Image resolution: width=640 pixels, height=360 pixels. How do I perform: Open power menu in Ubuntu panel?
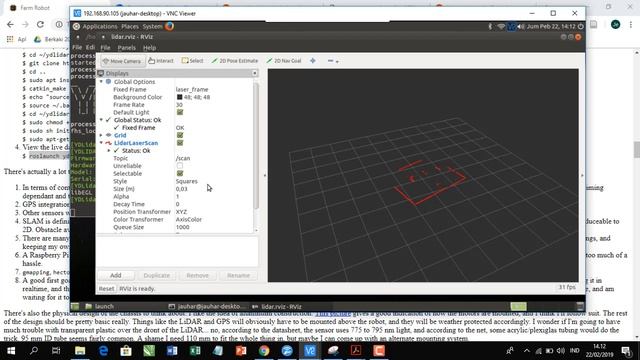580,26
